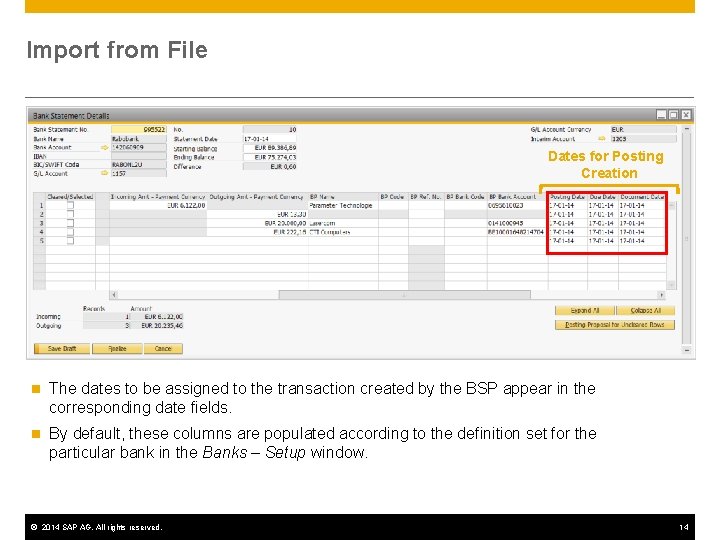Click the Bank Name field Rabobank

[139, 139]
